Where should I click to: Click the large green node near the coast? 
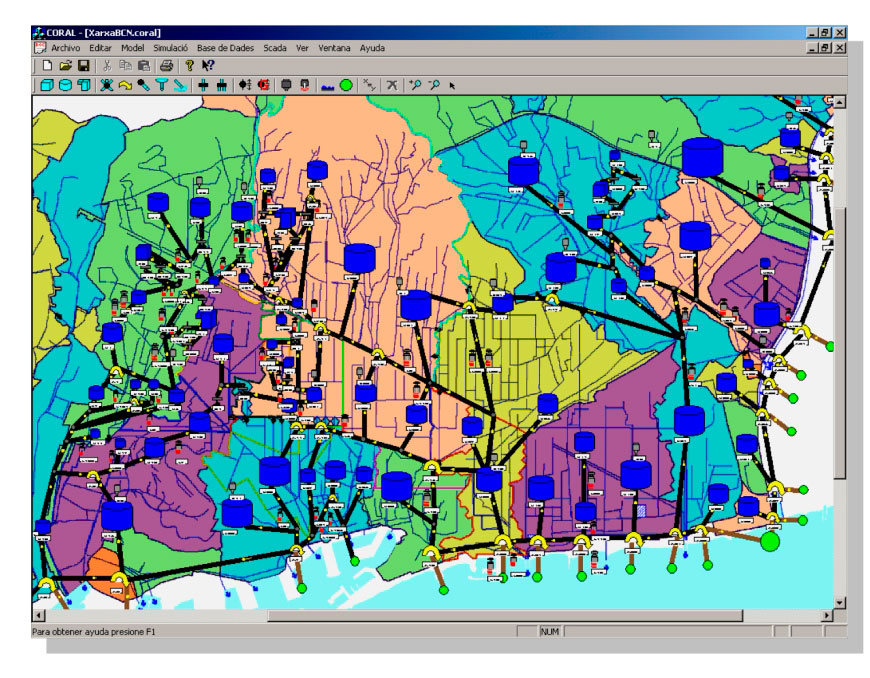769,542
